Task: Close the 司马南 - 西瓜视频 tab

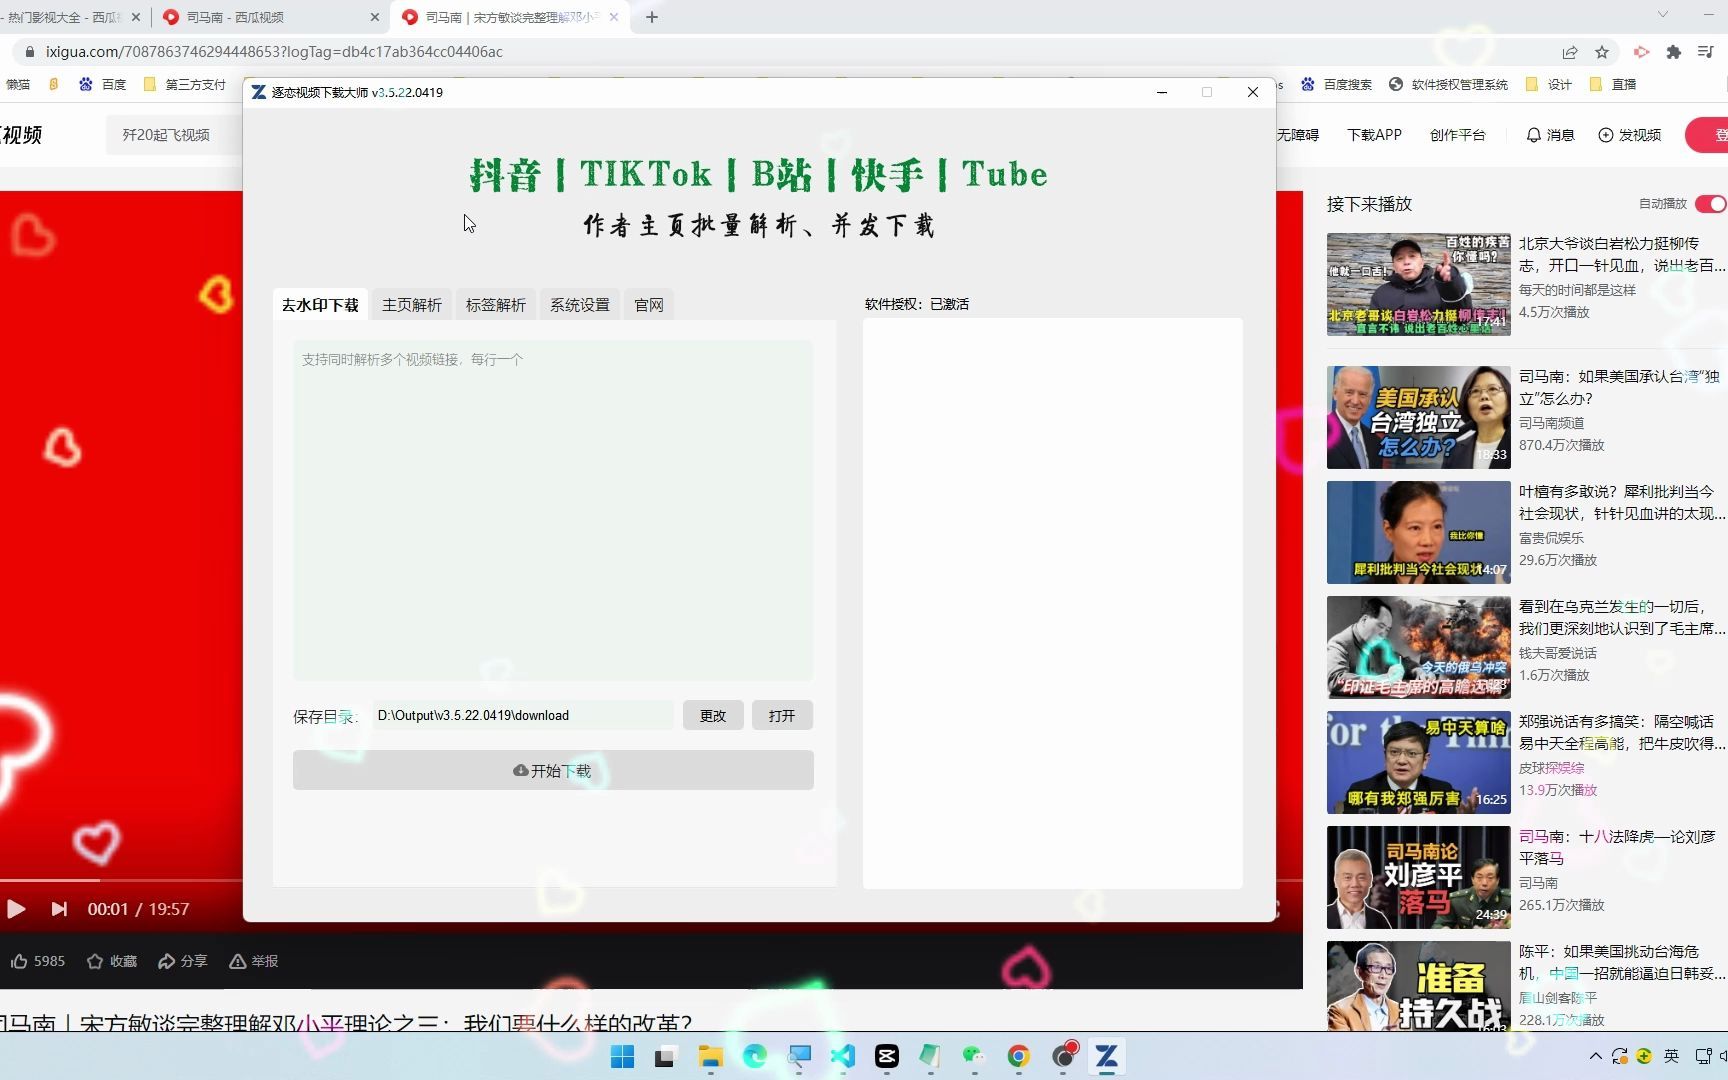Action: (375, 17)
